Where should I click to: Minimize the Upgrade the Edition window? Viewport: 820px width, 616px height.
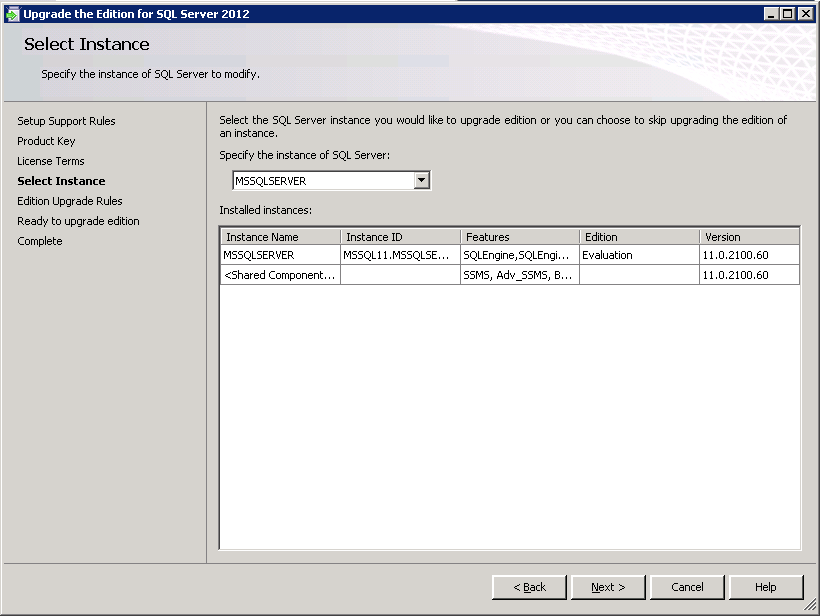point(770,14)
